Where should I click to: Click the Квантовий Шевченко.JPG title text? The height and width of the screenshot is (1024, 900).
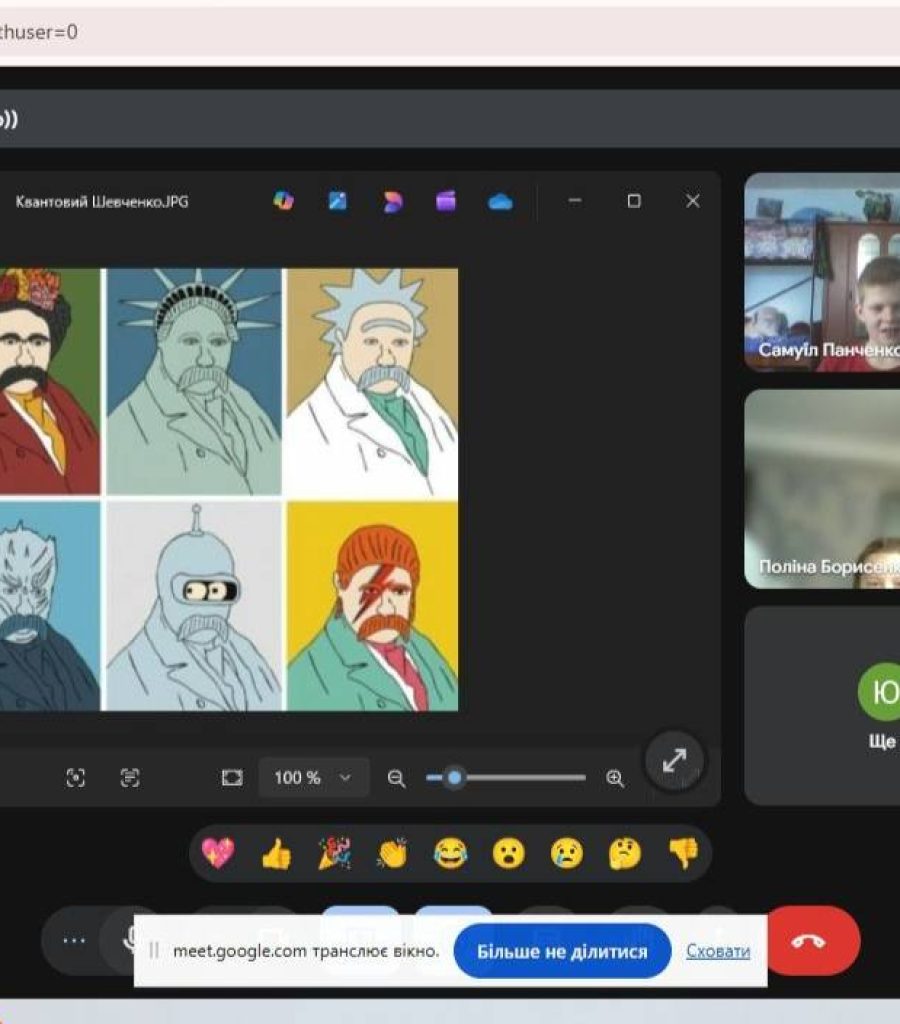click(x=102, y=202)
